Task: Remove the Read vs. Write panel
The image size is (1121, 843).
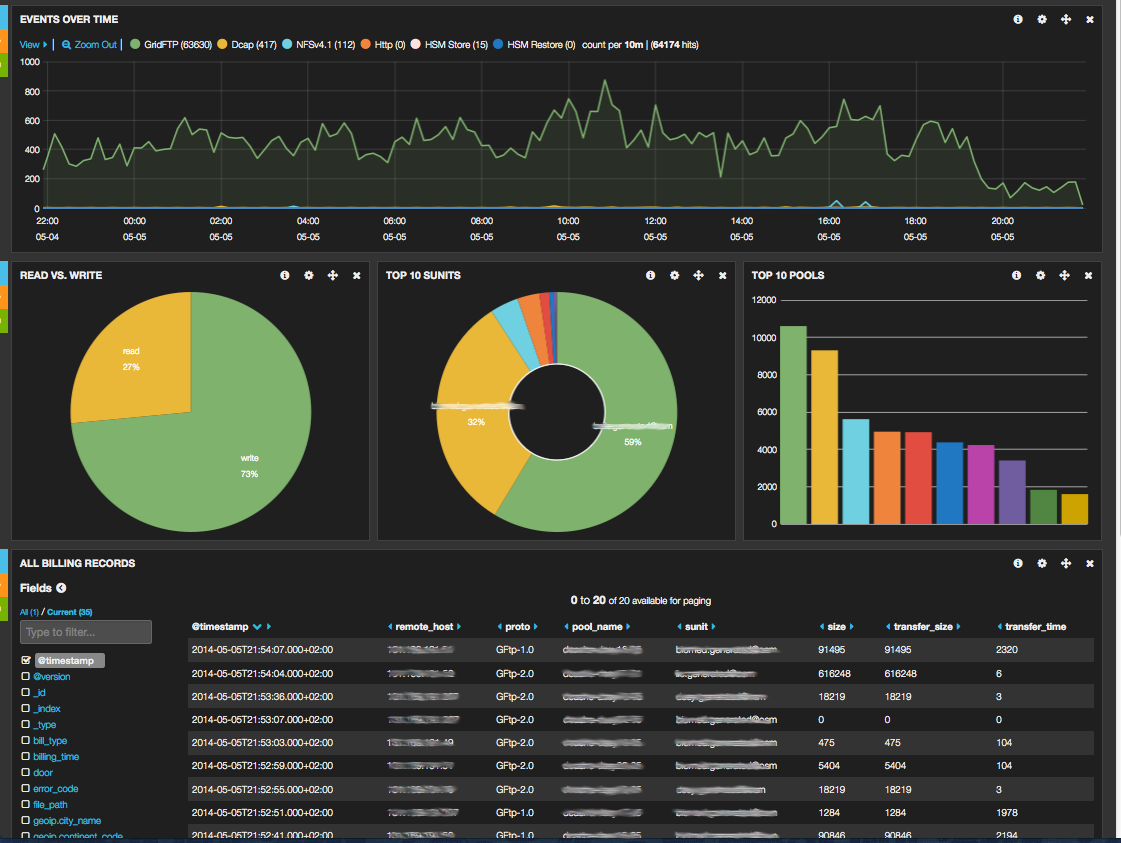Action: point(356,275)
